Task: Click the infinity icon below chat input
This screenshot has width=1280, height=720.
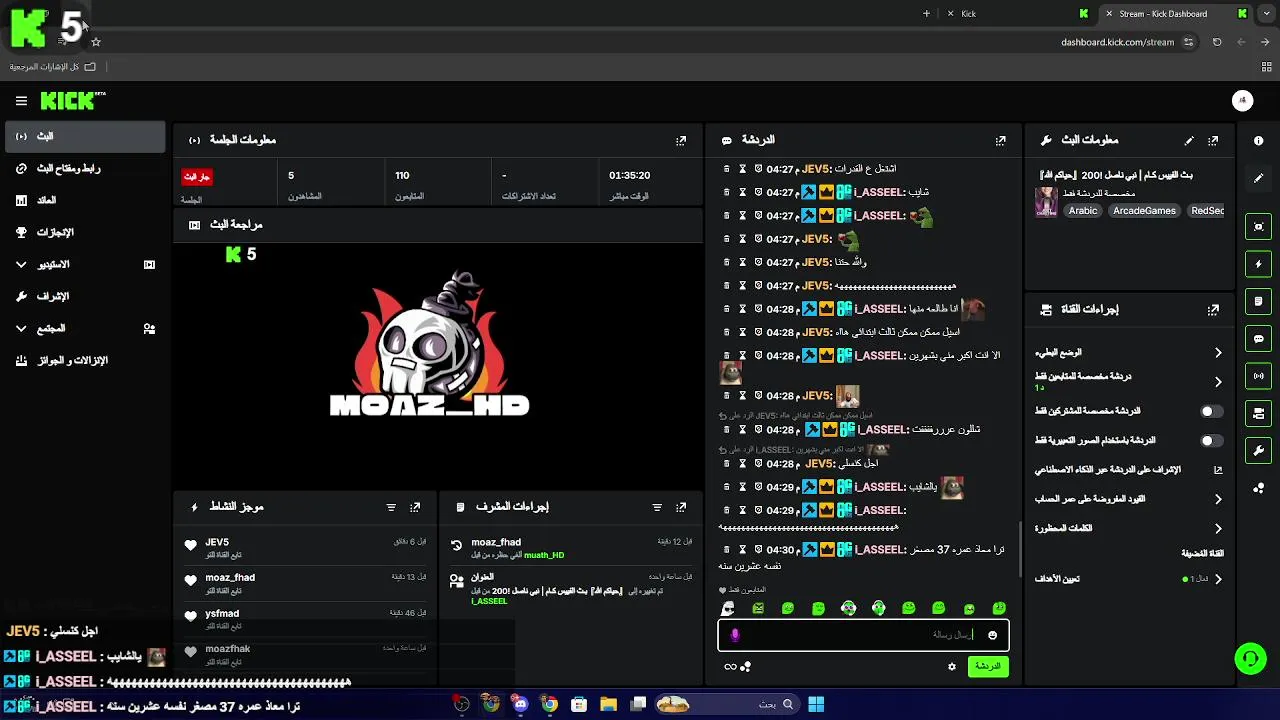Action: pyautogui.click(x=730, y=667)
